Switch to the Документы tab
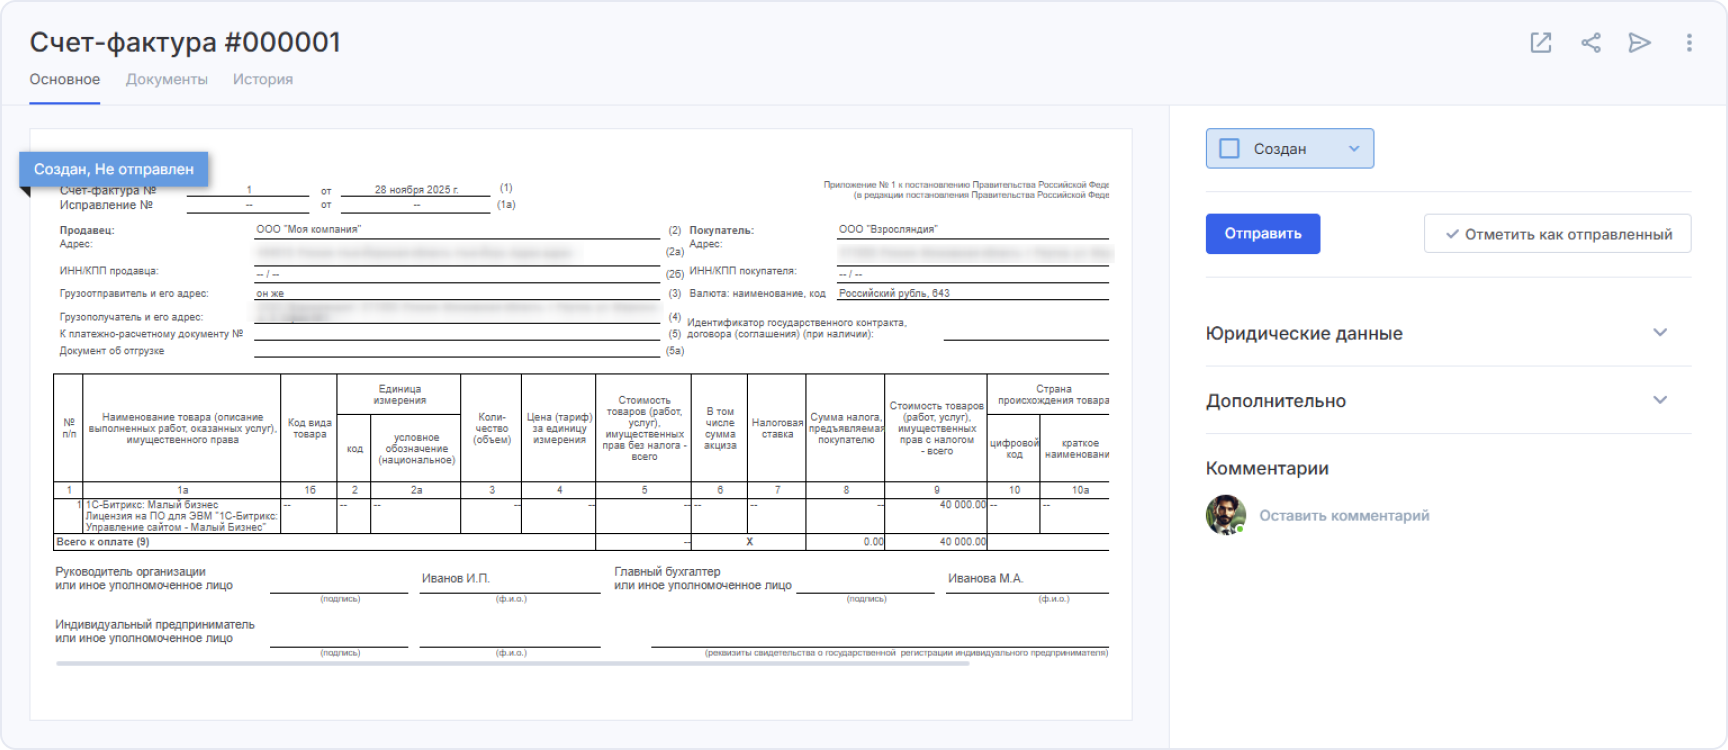 coord(166,79)
